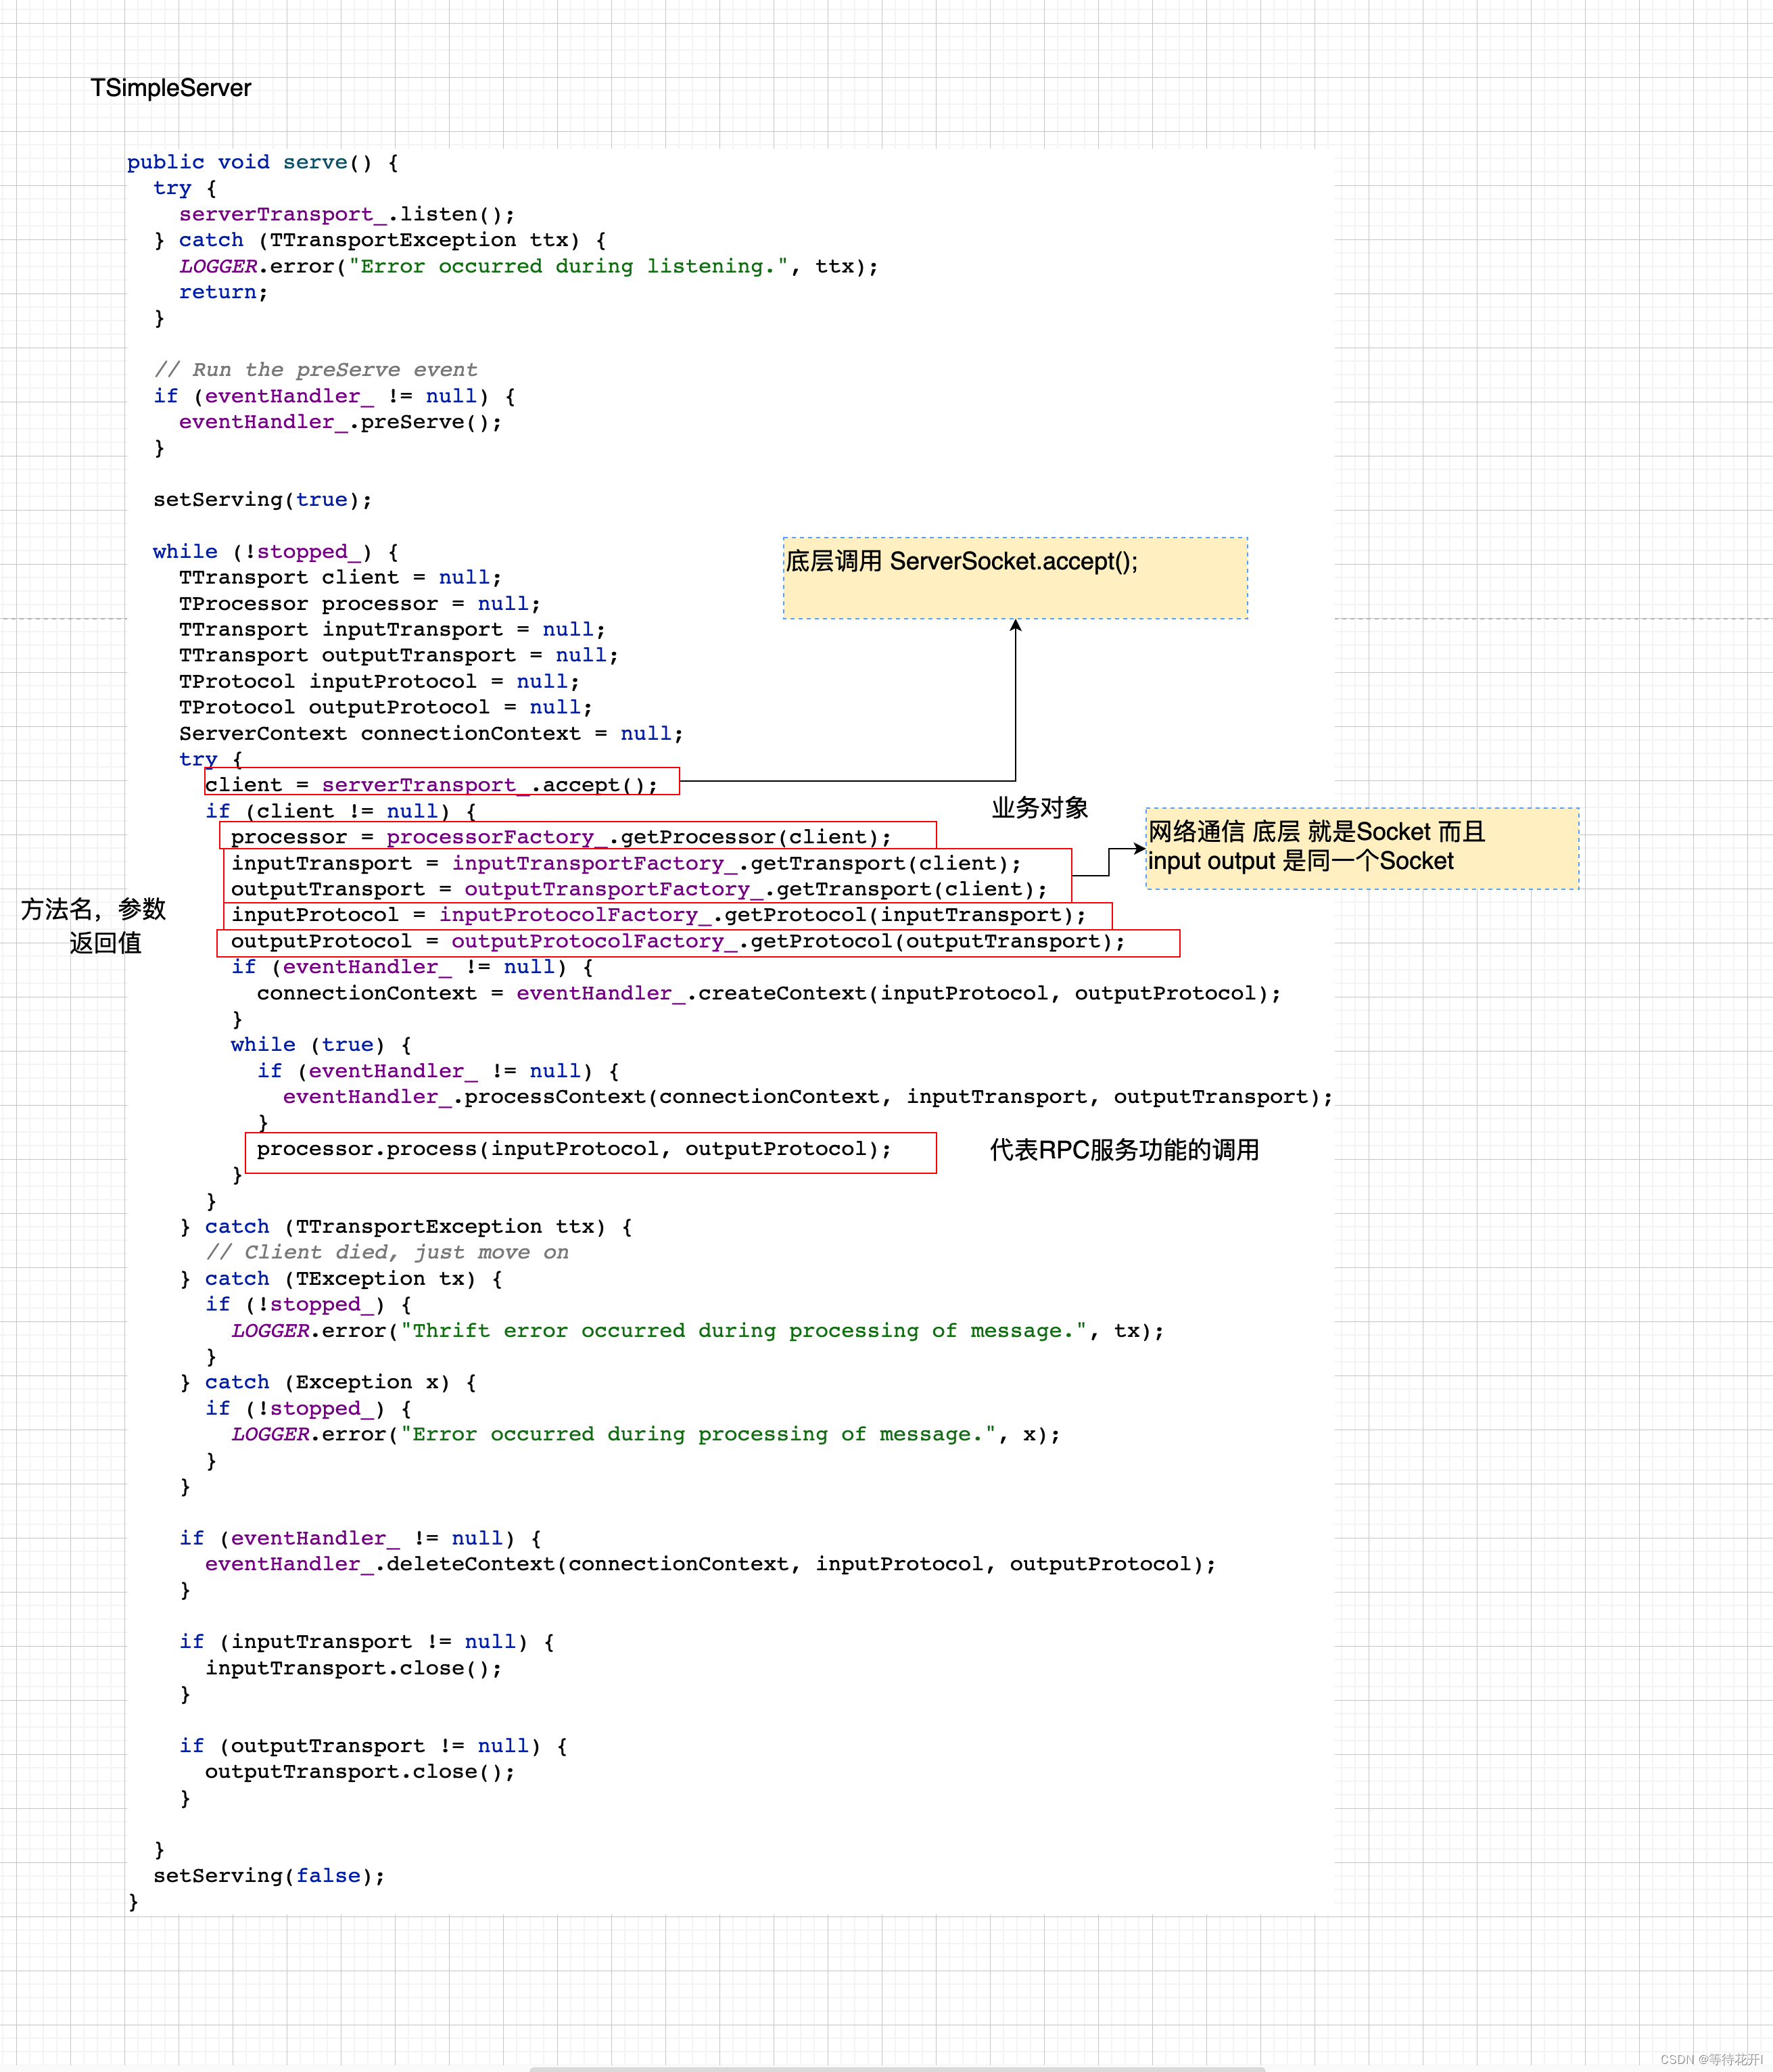Select the yellow note '底层调用 ServerSocket.accept();'
Viewport: 1773px width, 2072px height.
tap(1015, 578)
